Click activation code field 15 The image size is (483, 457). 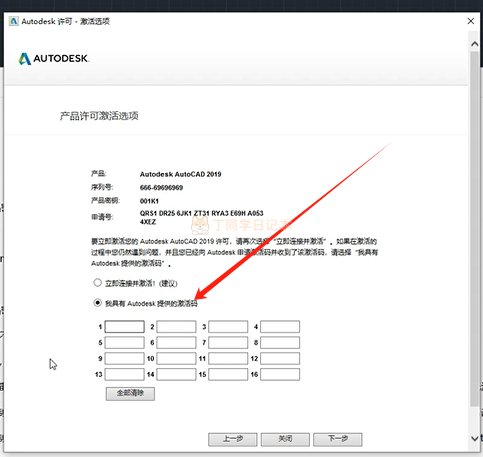[x=228, y=374]
